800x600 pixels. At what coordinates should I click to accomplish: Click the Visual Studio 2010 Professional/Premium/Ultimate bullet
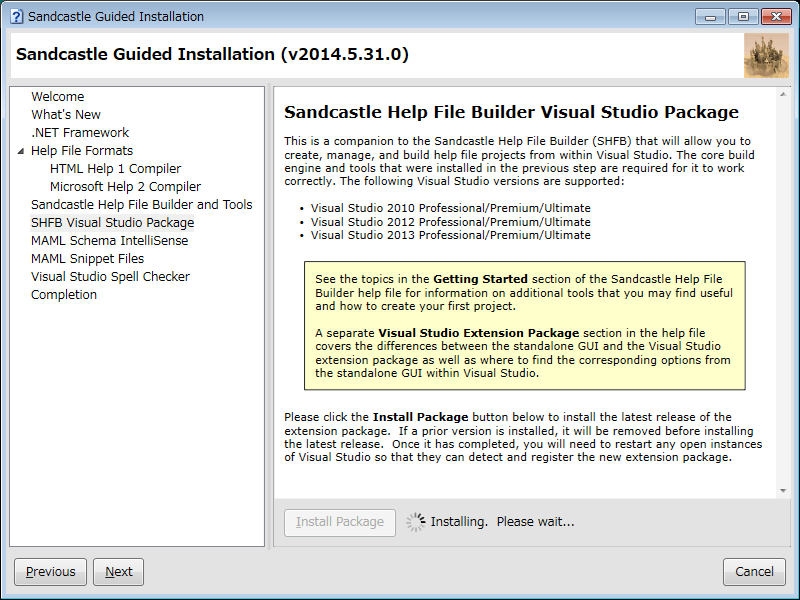tap(451, 208)
